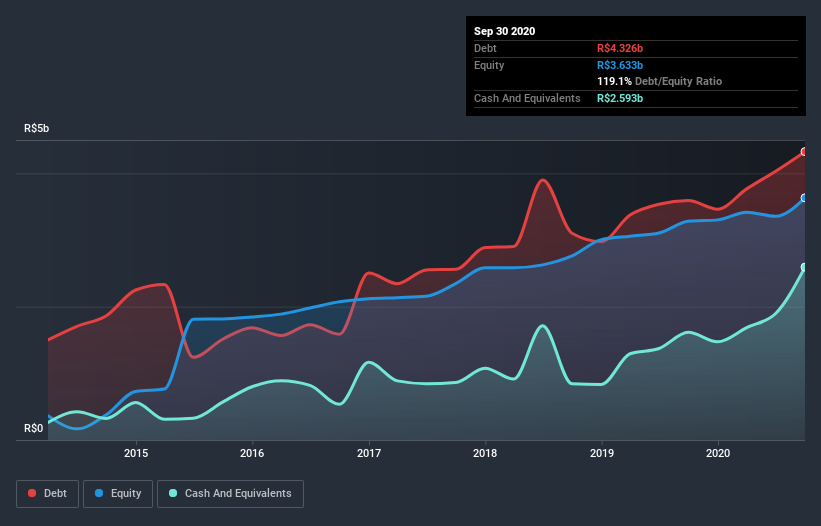Click the red Debt endpoint marker
The height and width of the screenshot is (526, 821).
pos(804,152)
